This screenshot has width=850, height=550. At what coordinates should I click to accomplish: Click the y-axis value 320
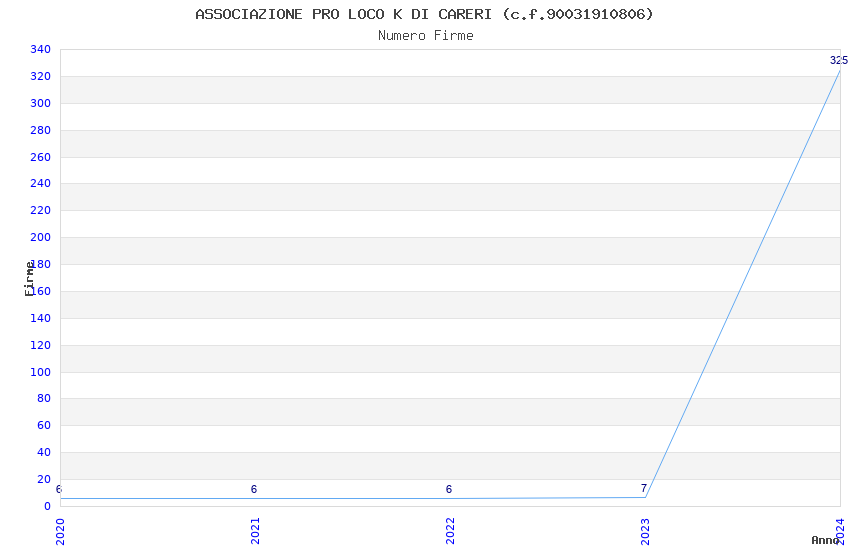[x=41, y=76]
